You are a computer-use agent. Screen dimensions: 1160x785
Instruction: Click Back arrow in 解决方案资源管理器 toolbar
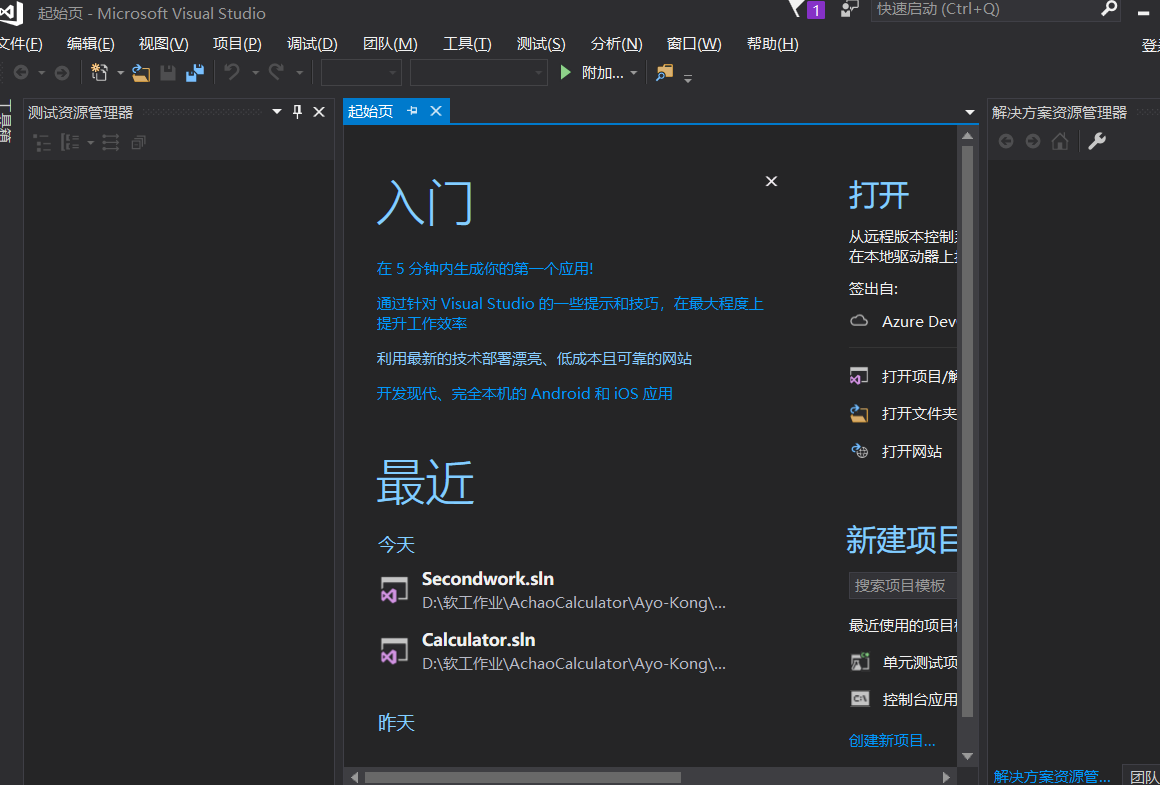tap(1005, 141)
